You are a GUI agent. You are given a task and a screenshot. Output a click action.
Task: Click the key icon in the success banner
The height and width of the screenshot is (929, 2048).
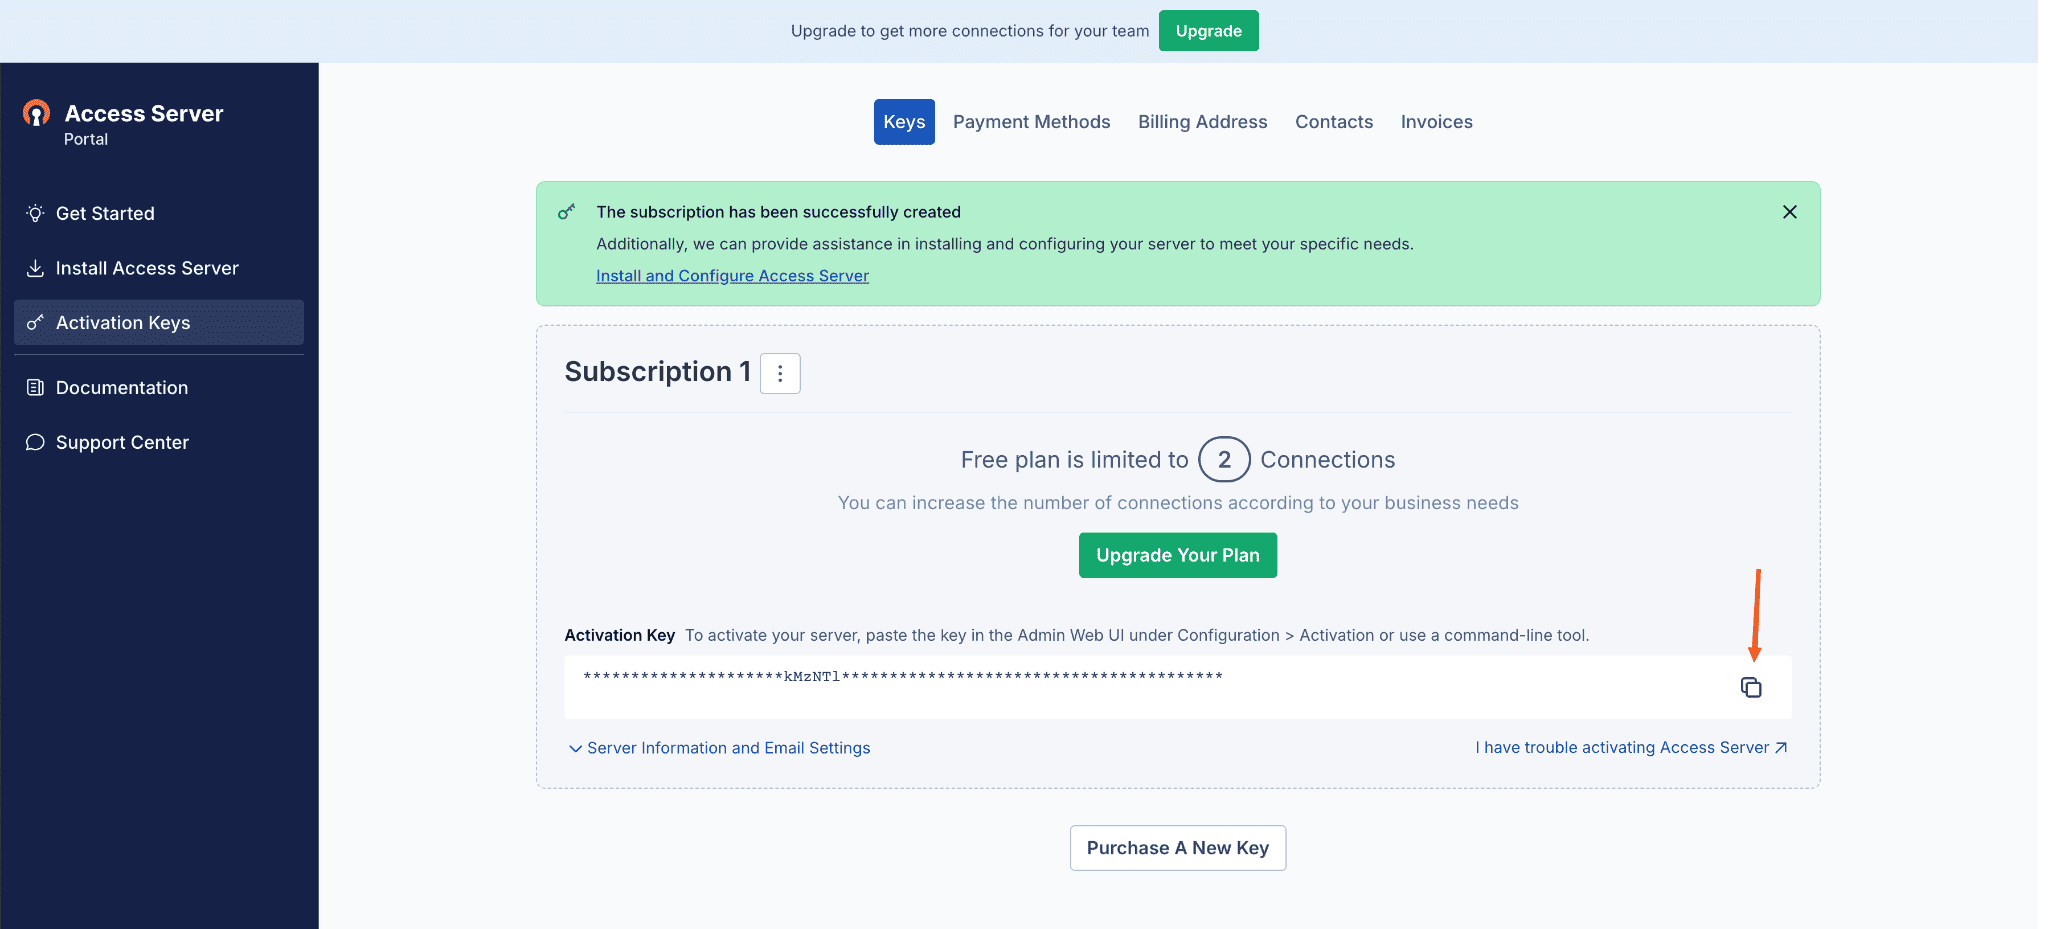pyautogui.click(x=567, y=212)
